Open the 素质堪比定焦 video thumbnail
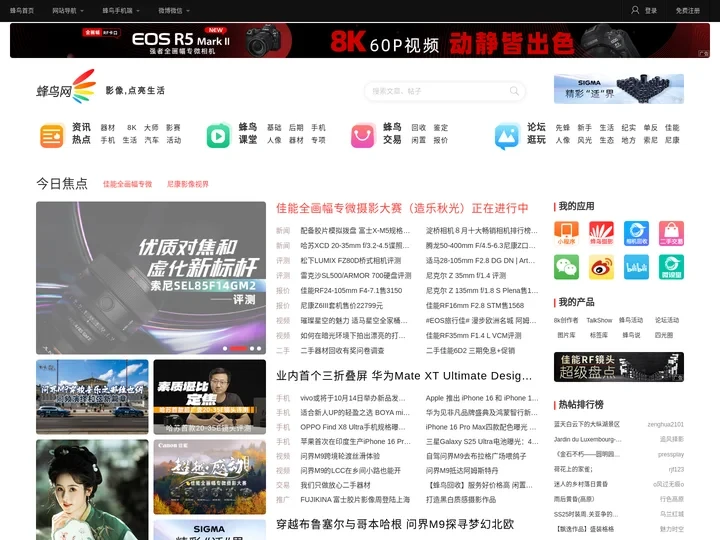The height and width of the screenshot is (540, 720). click(210, 397)
